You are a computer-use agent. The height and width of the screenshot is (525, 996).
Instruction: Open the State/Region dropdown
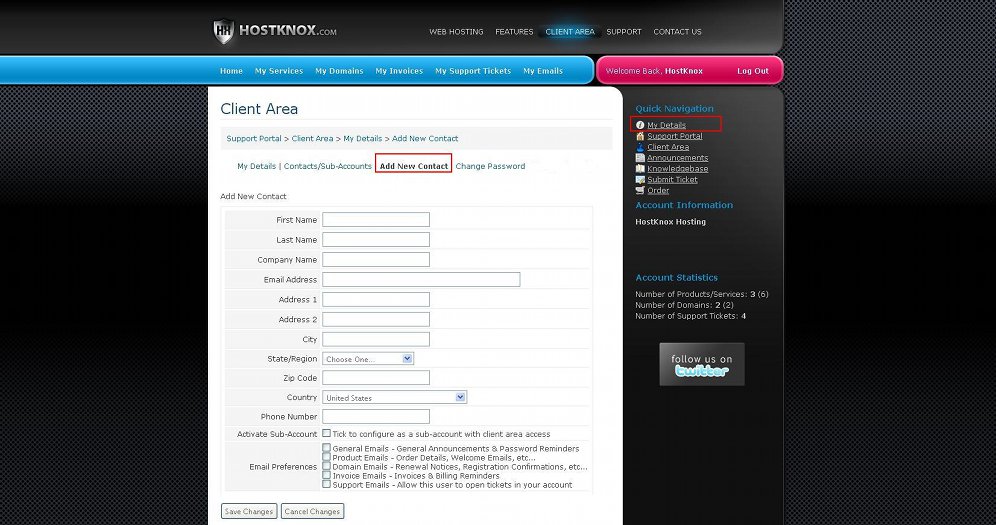368,359
